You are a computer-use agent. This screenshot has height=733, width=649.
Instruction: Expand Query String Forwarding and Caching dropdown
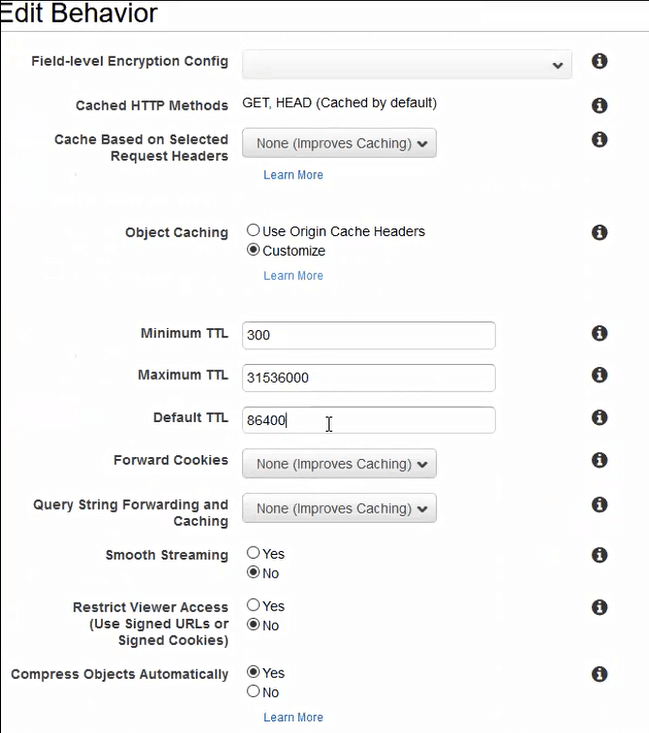coord(339,508)
